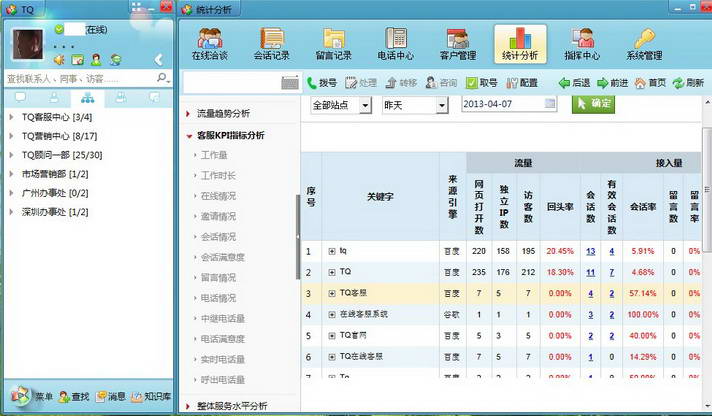Screen dimensions: 712x416
Task: Select the 统计分析 module
Action: (520, 44)
